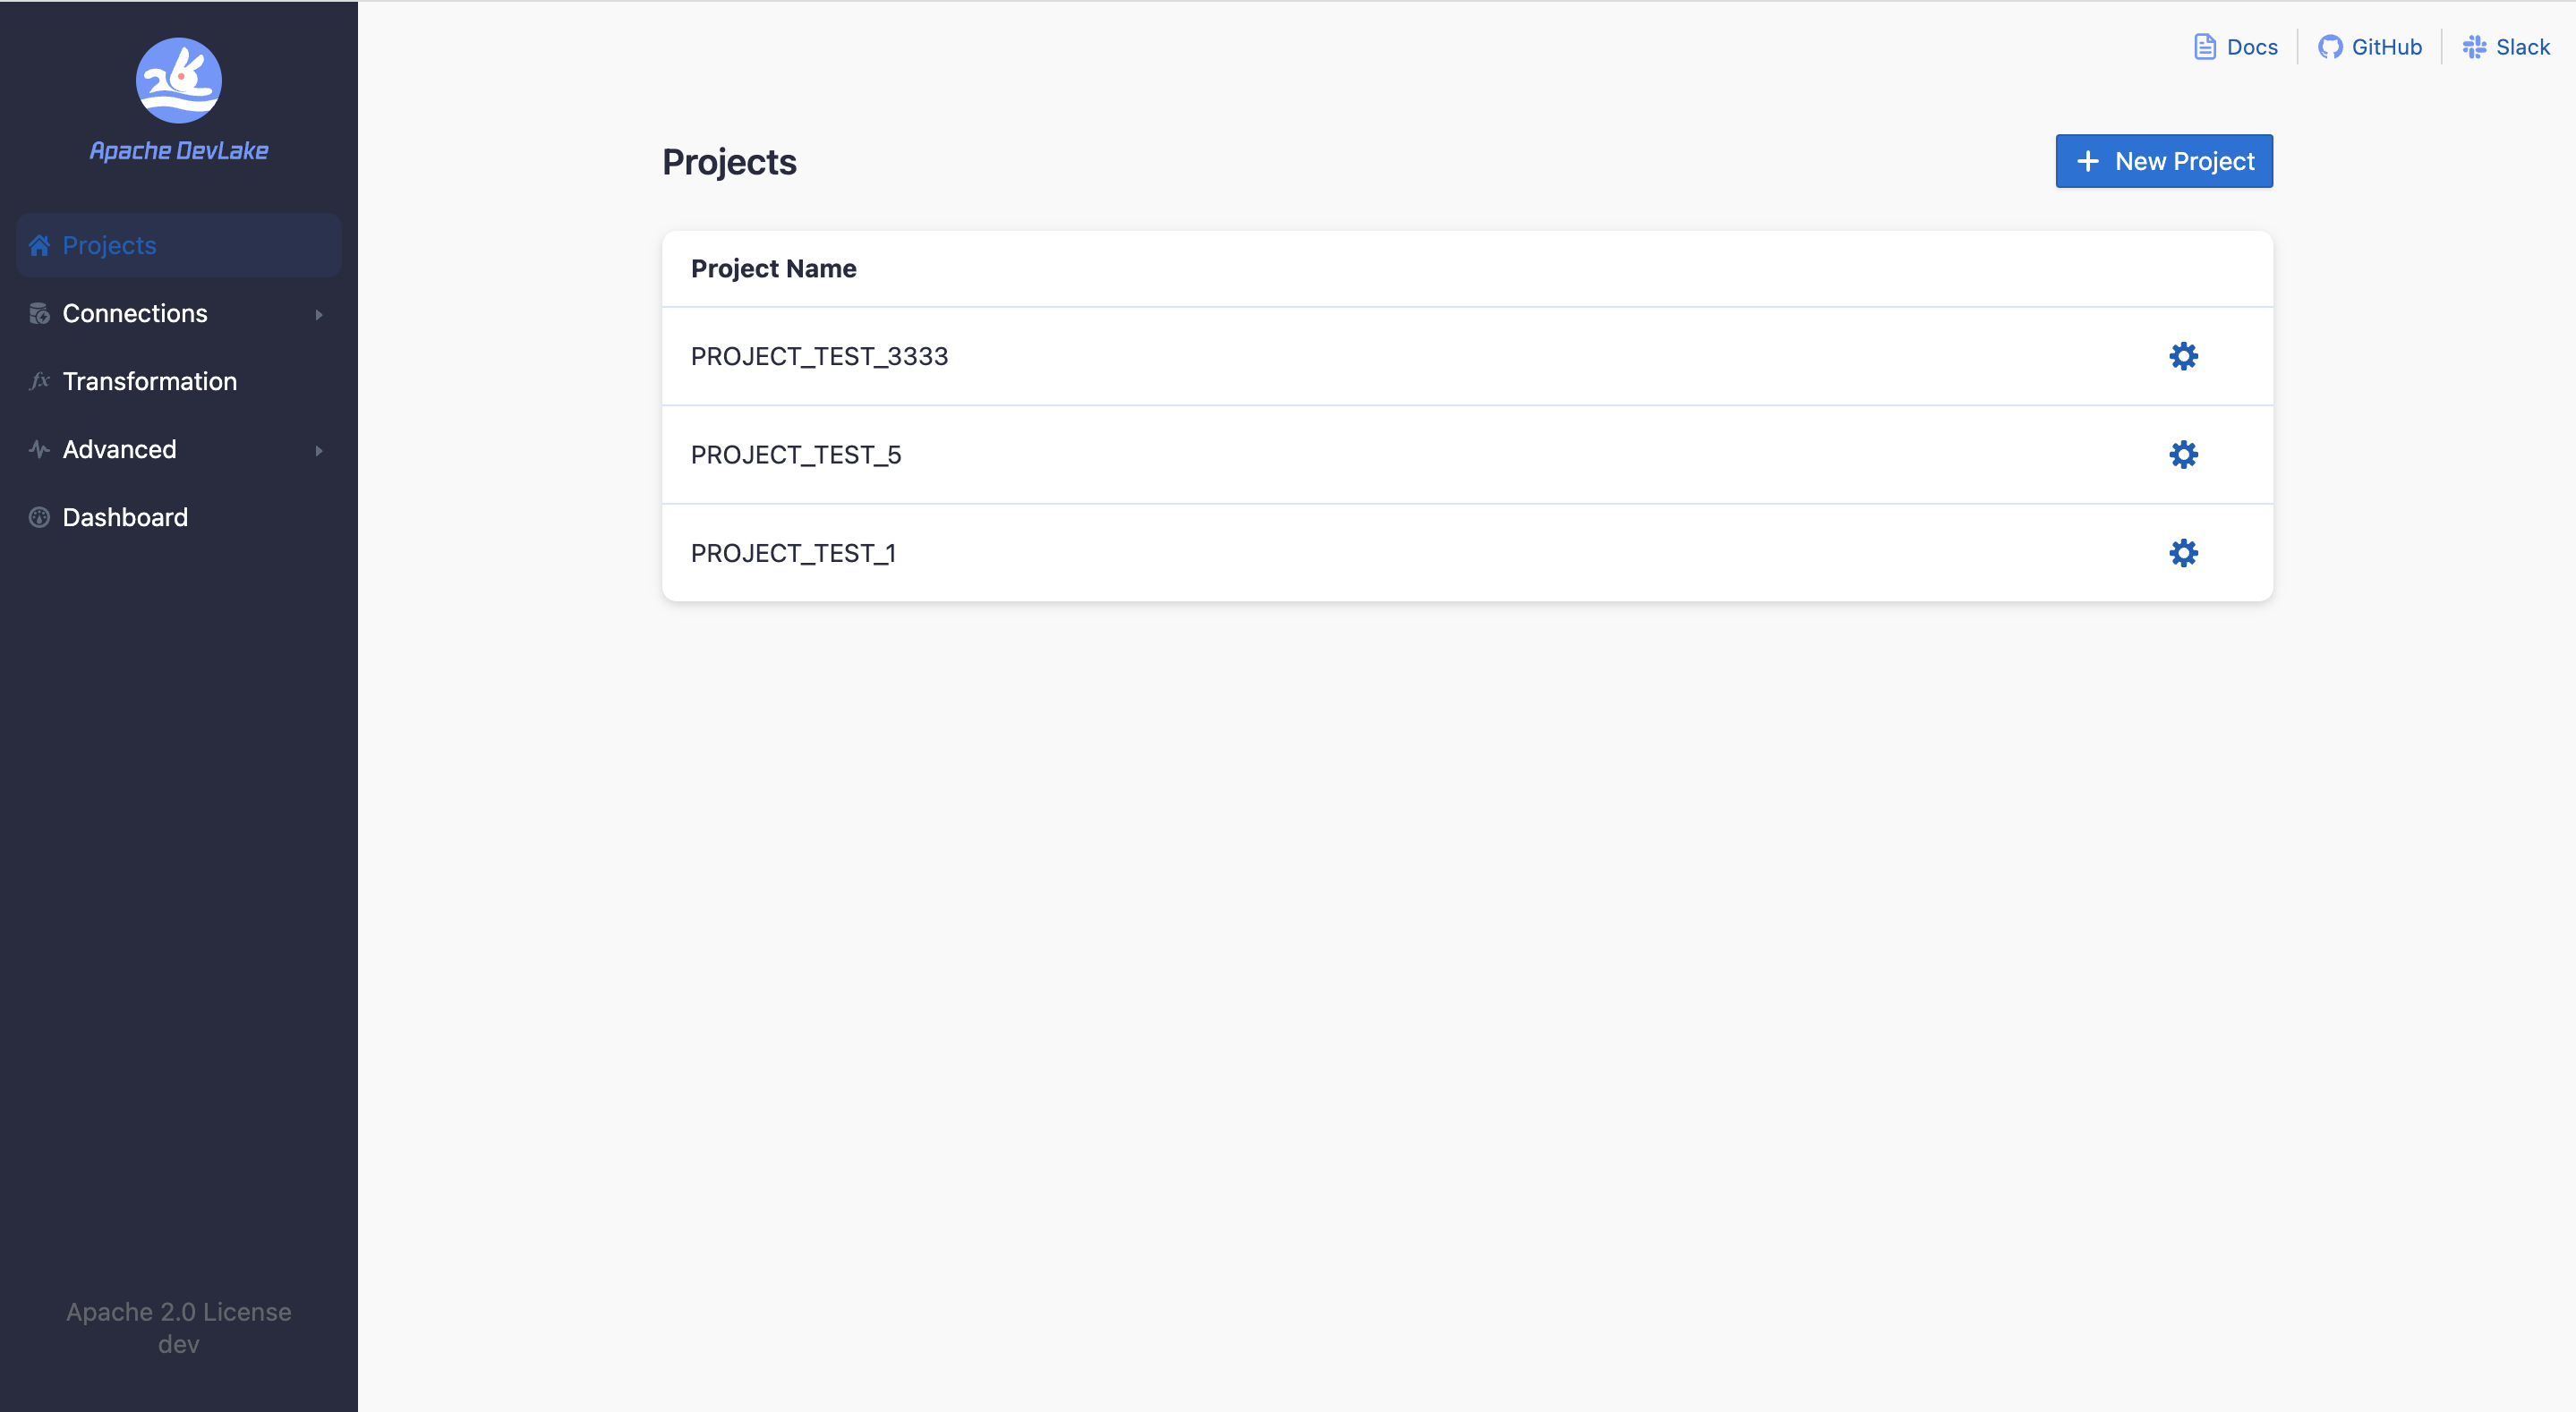The width and height of the screenshot is (2576, 1412).
Task: Open settings gear for PROJECT_TEST_1
Action: (x=2183, y=553)
